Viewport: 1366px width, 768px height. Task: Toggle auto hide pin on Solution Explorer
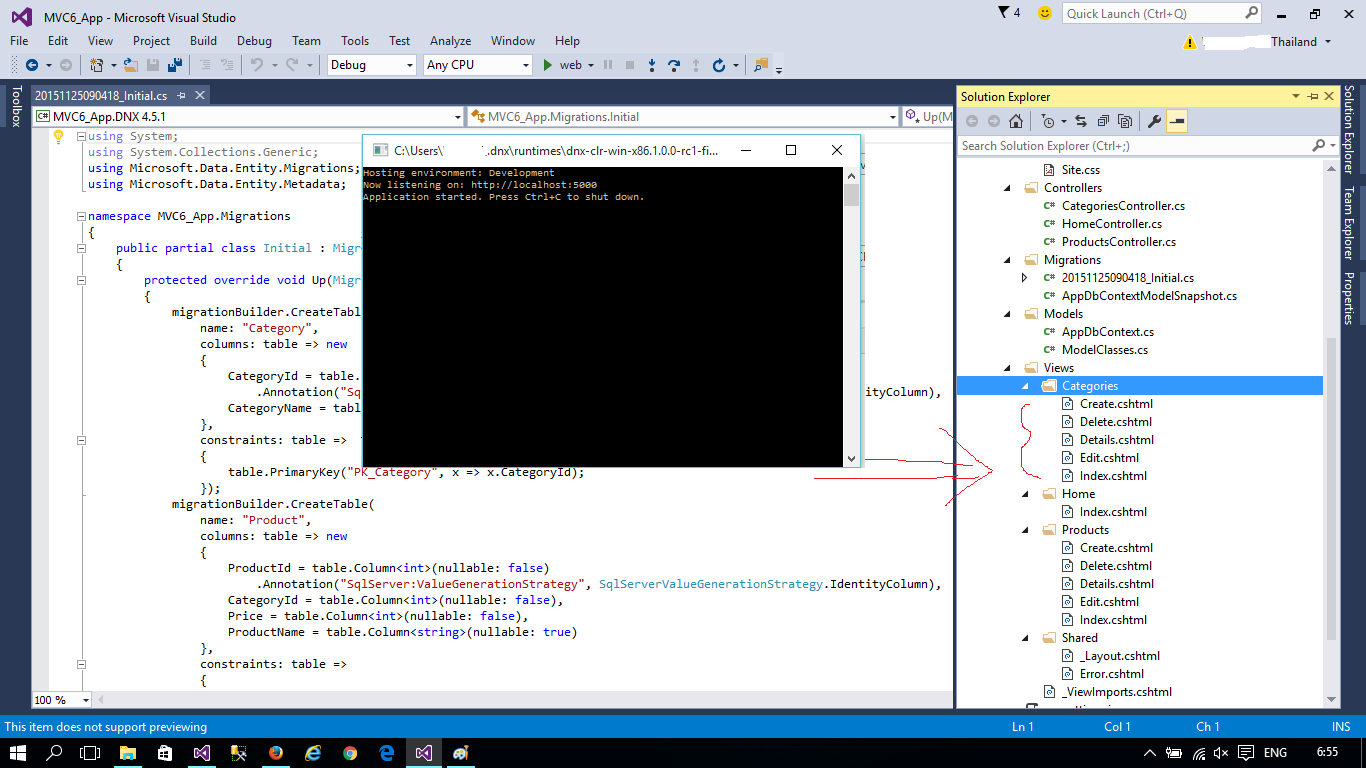pyautogui.click(x=1312, y=96)
